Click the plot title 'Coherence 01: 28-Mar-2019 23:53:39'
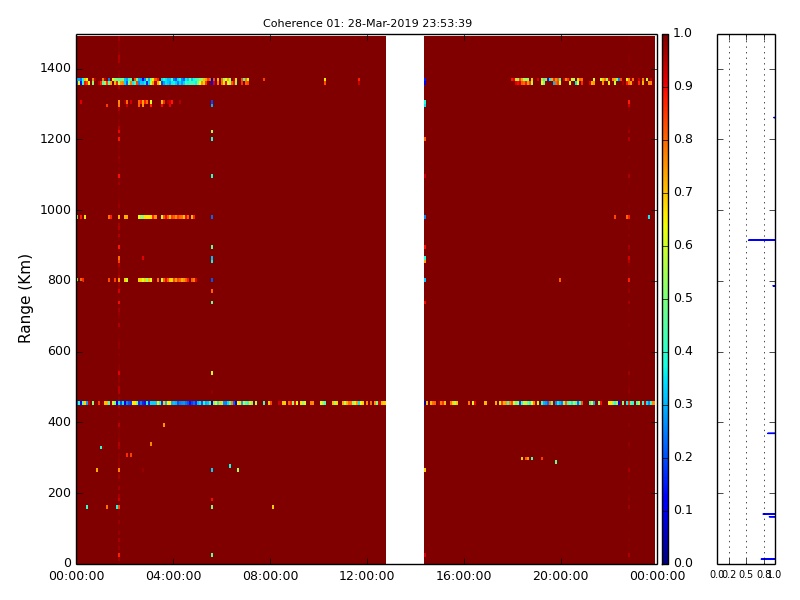800x600 pixels. click(367, 23)
